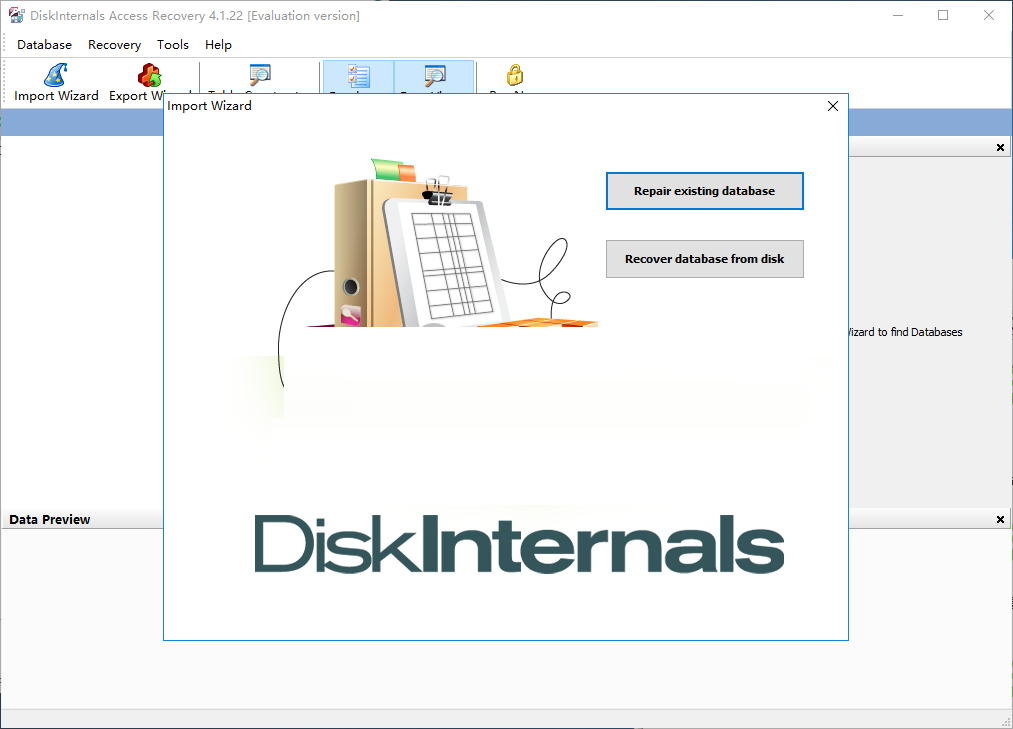1013x729 pixels.
Task: Open the Tools menu
Action: [x=172, y=45]
